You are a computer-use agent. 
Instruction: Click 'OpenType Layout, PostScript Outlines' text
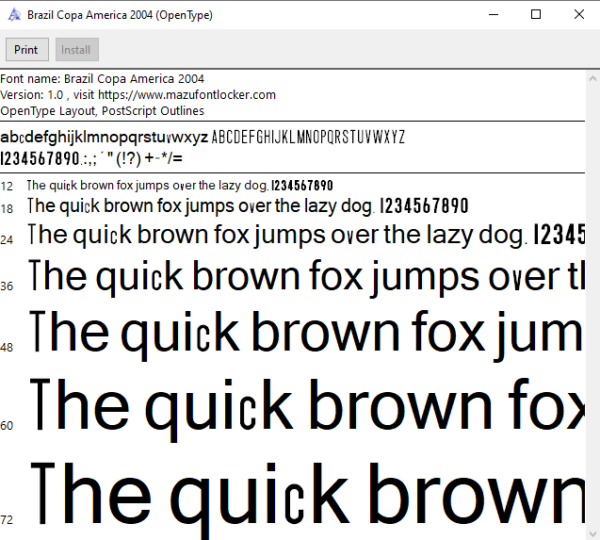pyautogui.click(x=102, y=111)
